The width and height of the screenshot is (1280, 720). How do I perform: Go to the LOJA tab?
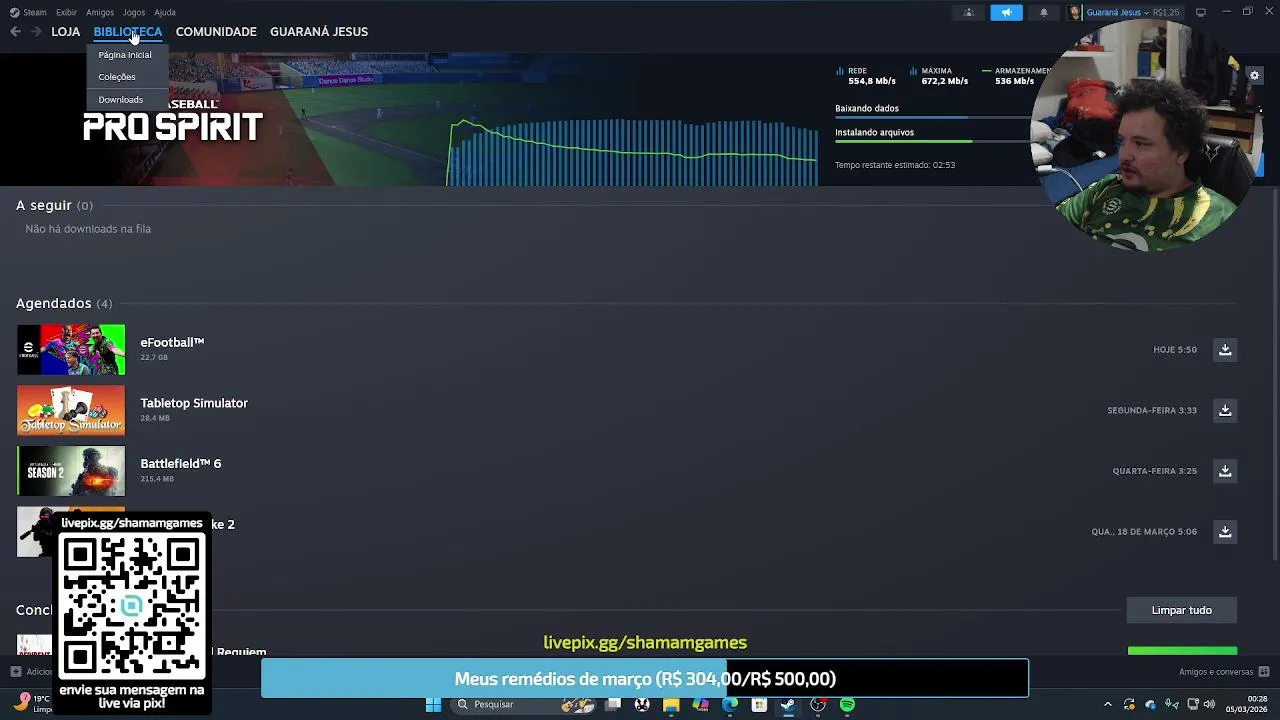tap(66, 32)
